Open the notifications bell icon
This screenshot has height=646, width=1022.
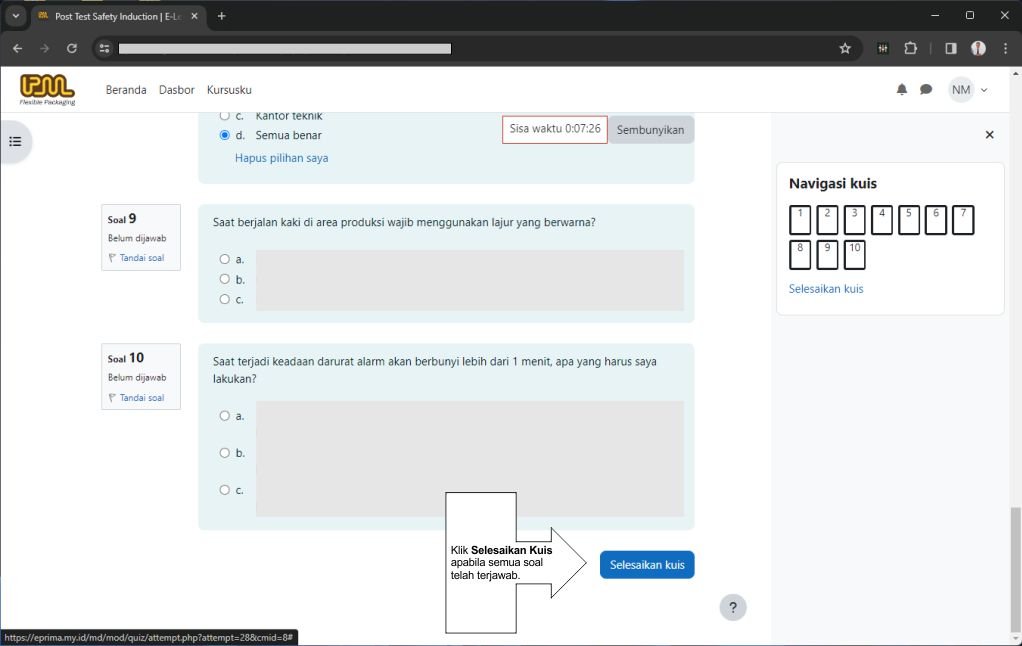(x=901, y=90)
